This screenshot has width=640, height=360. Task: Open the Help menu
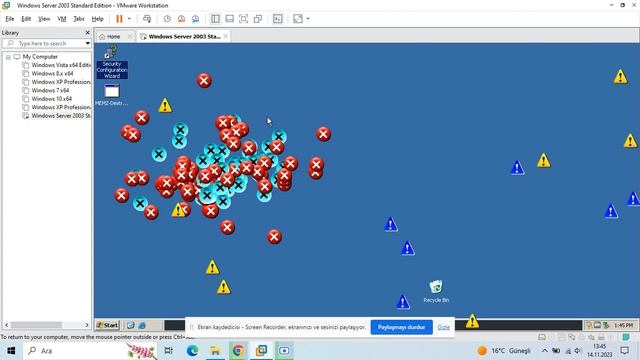click(x=98, y=19)
